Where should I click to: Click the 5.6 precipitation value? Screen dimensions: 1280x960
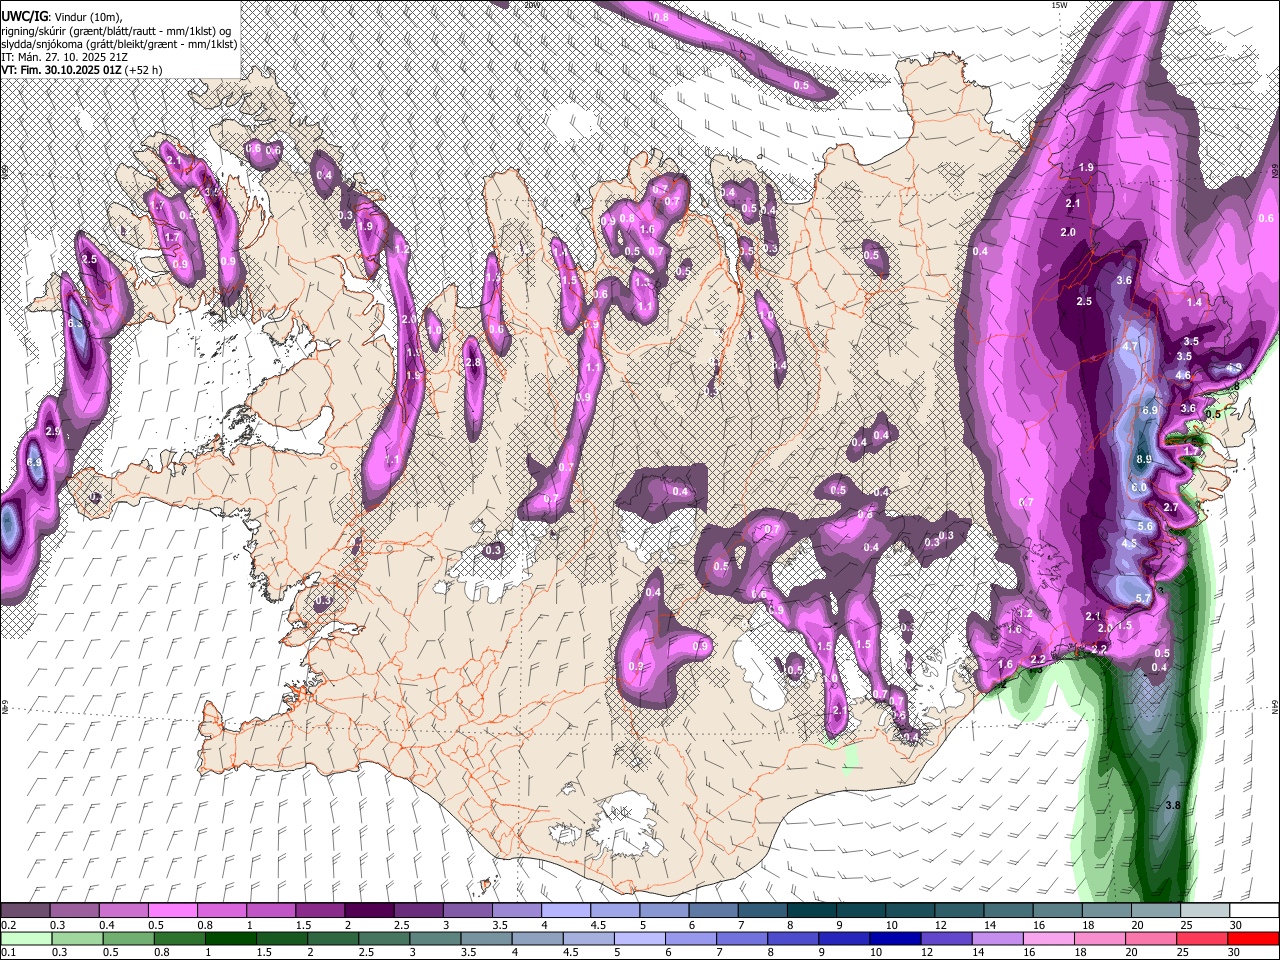point(1146,527)
